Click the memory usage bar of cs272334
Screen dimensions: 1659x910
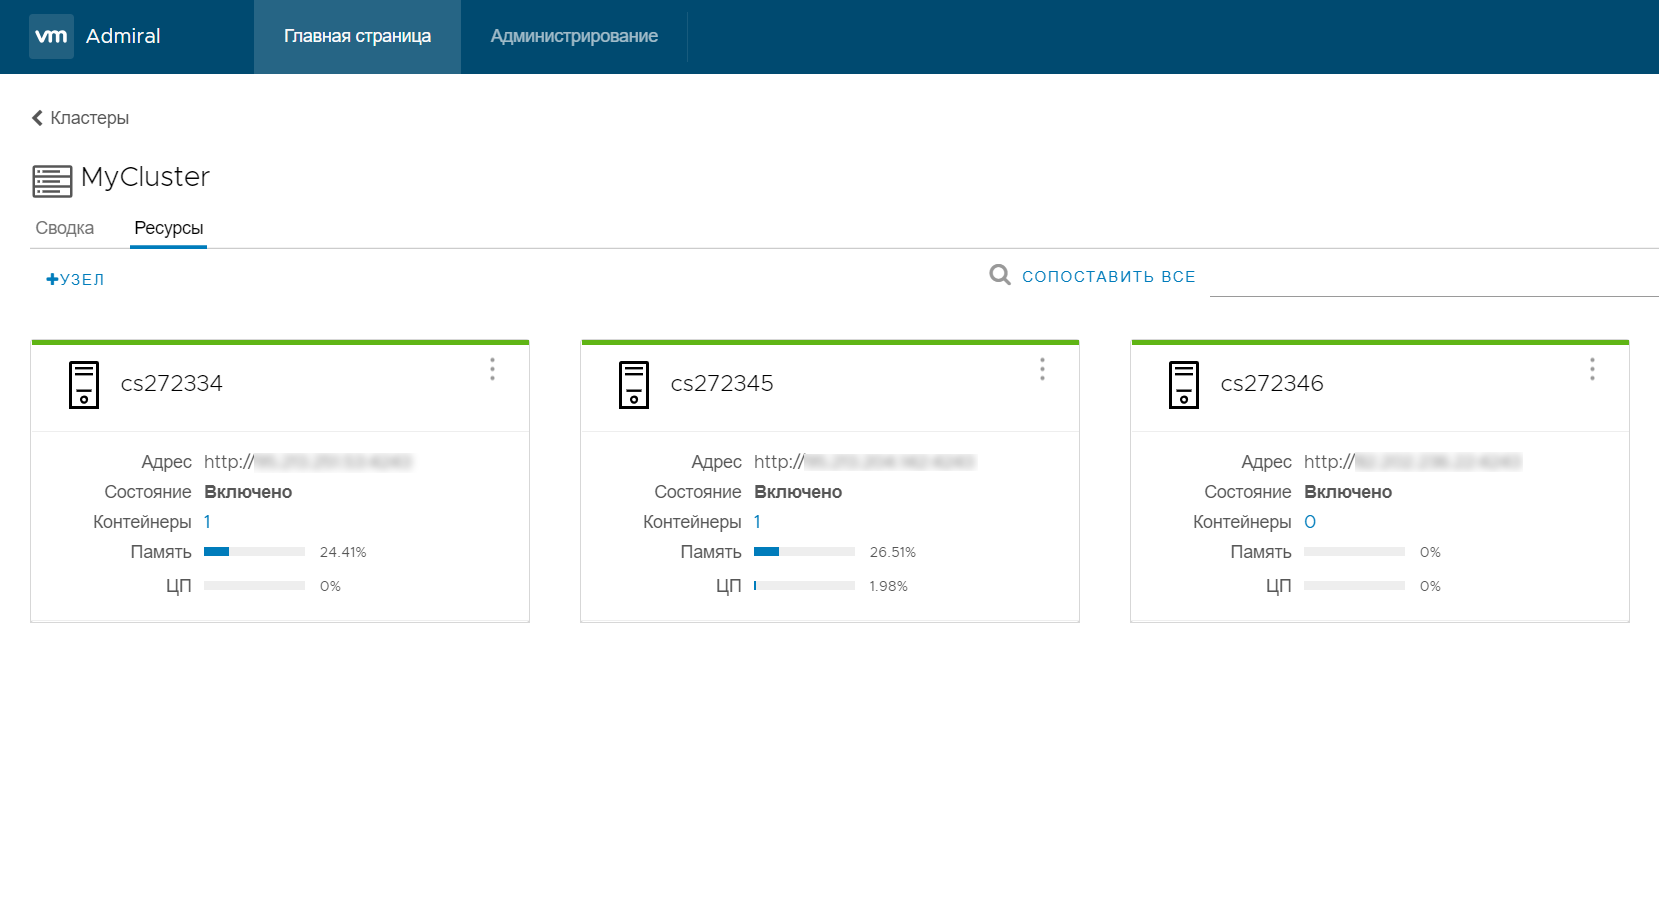coord(254,551)
